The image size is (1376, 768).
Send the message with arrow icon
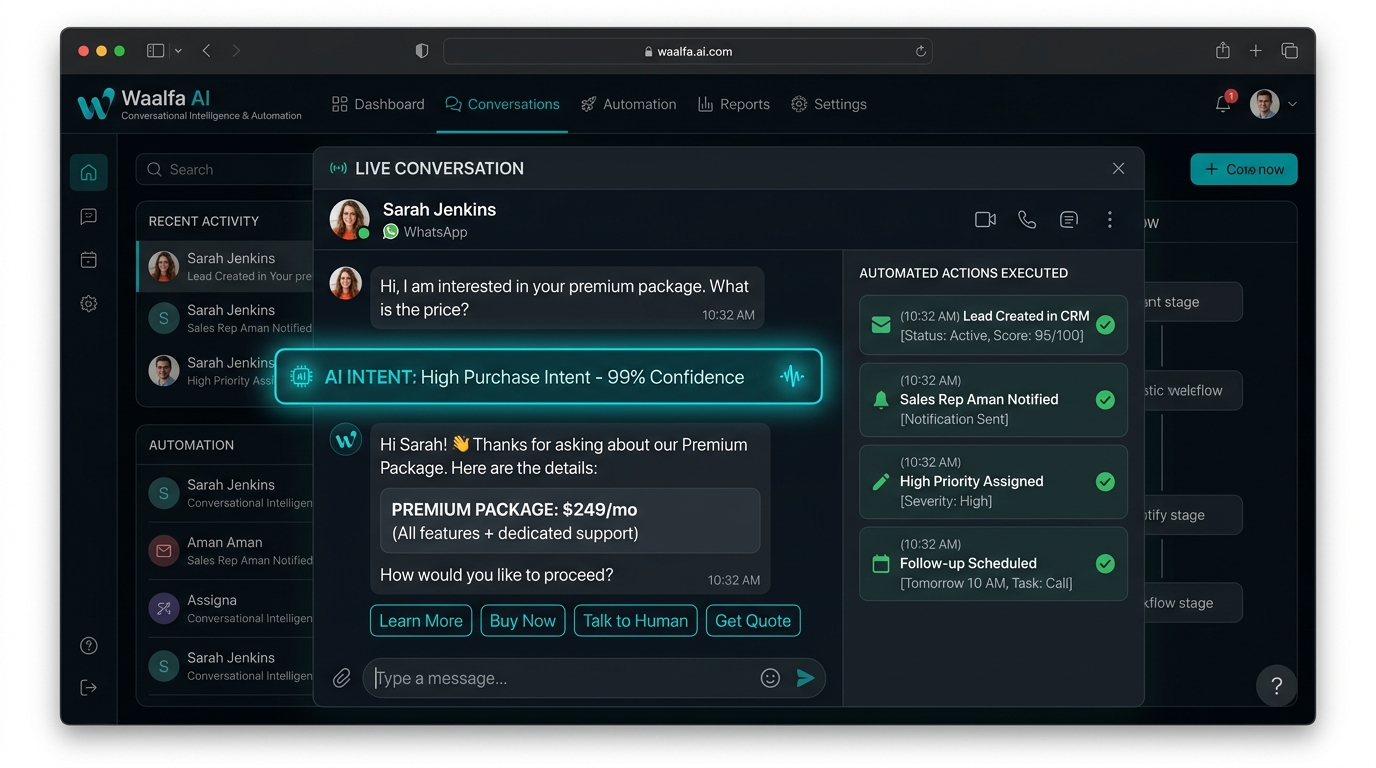[806, 678]
